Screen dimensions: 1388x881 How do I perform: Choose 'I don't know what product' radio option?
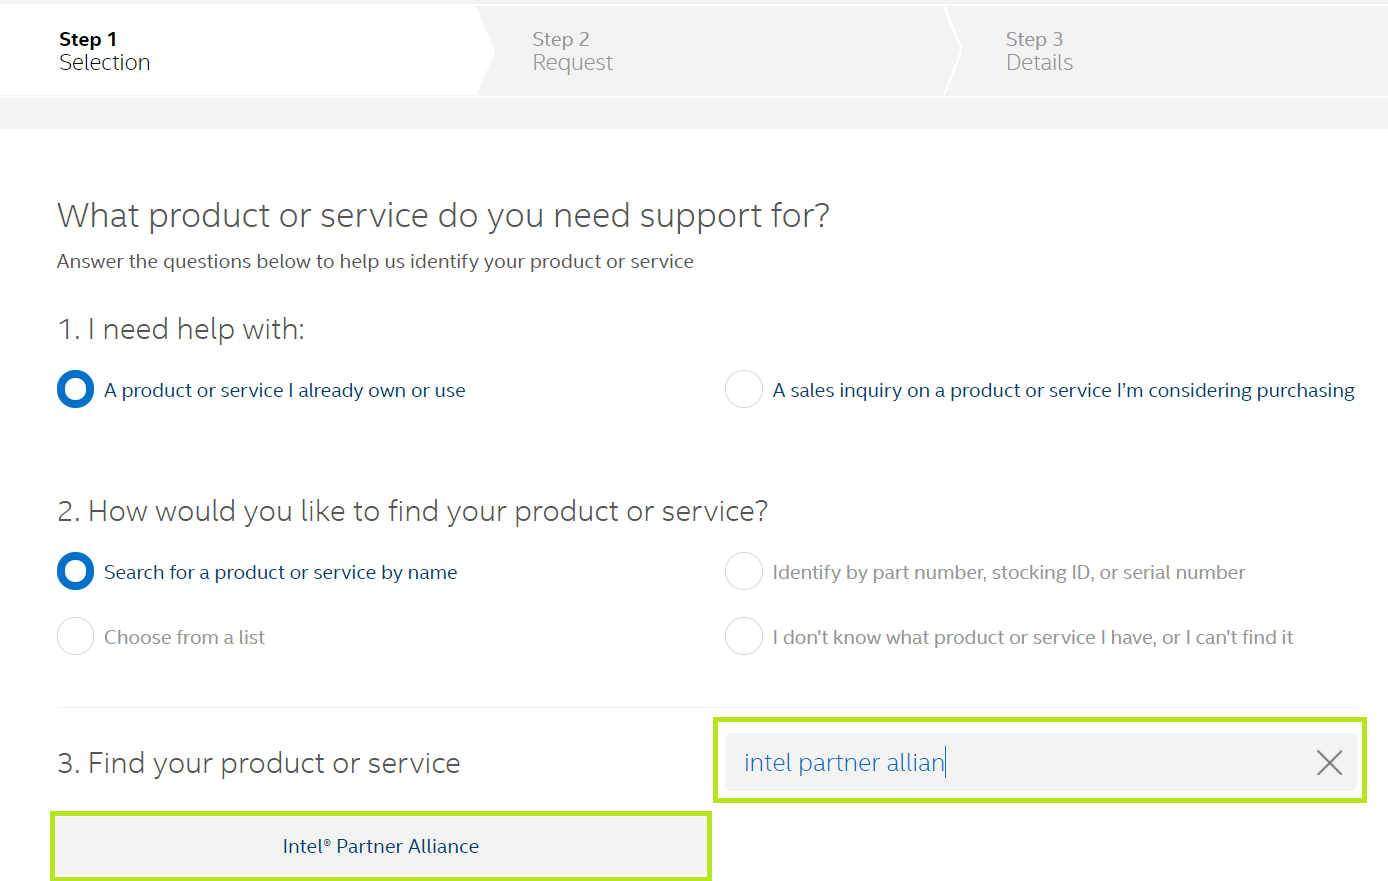tap(744, 637)
